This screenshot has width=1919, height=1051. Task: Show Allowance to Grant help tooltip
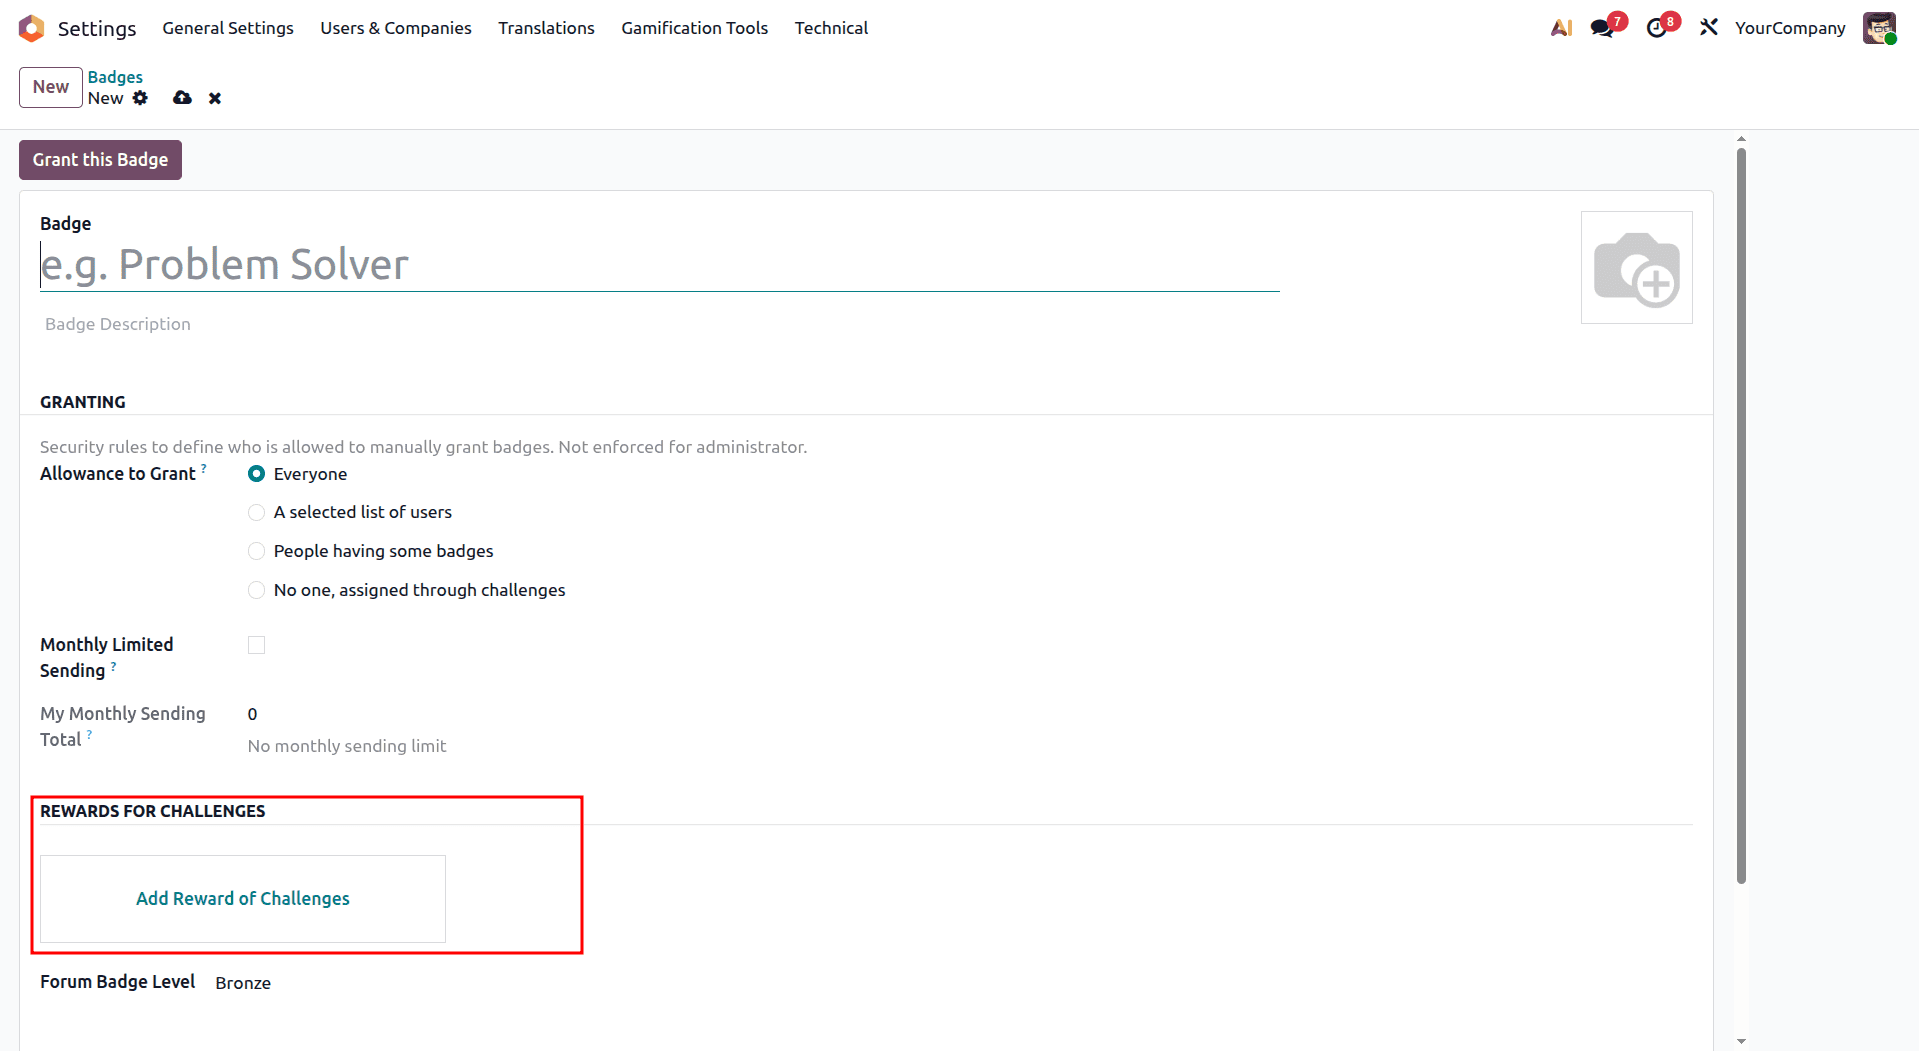(x=204, y=467)
